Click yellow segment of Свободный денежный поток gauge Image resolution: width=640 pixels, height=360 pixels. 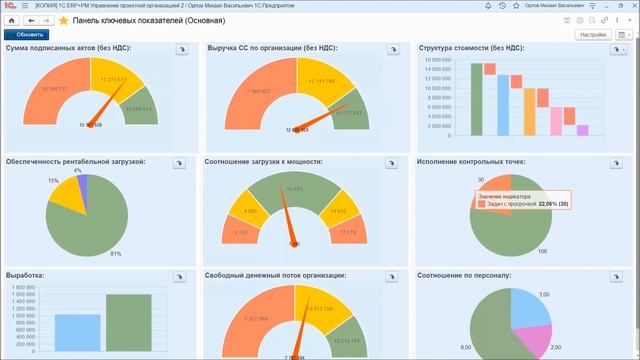click(320, 308)
